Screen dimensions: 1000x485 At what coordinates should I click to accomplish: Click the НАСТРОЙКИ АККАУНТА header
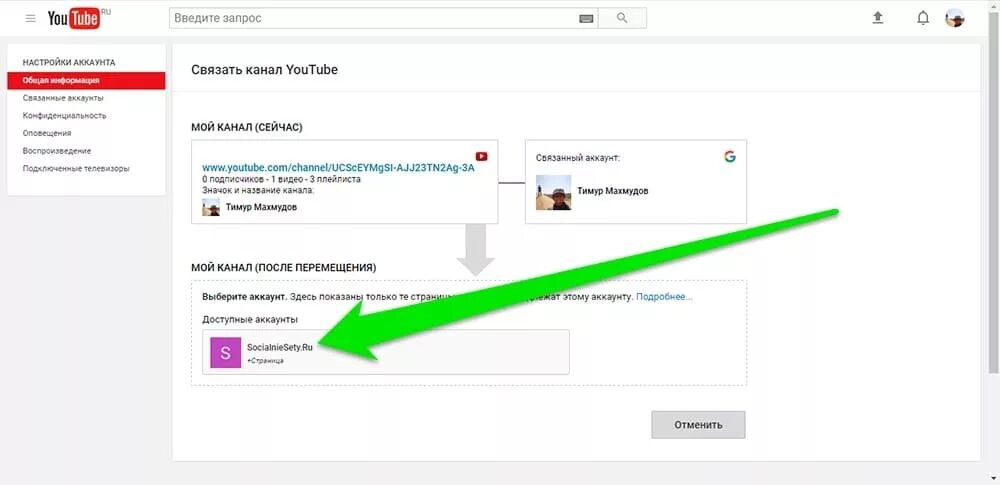69,63
